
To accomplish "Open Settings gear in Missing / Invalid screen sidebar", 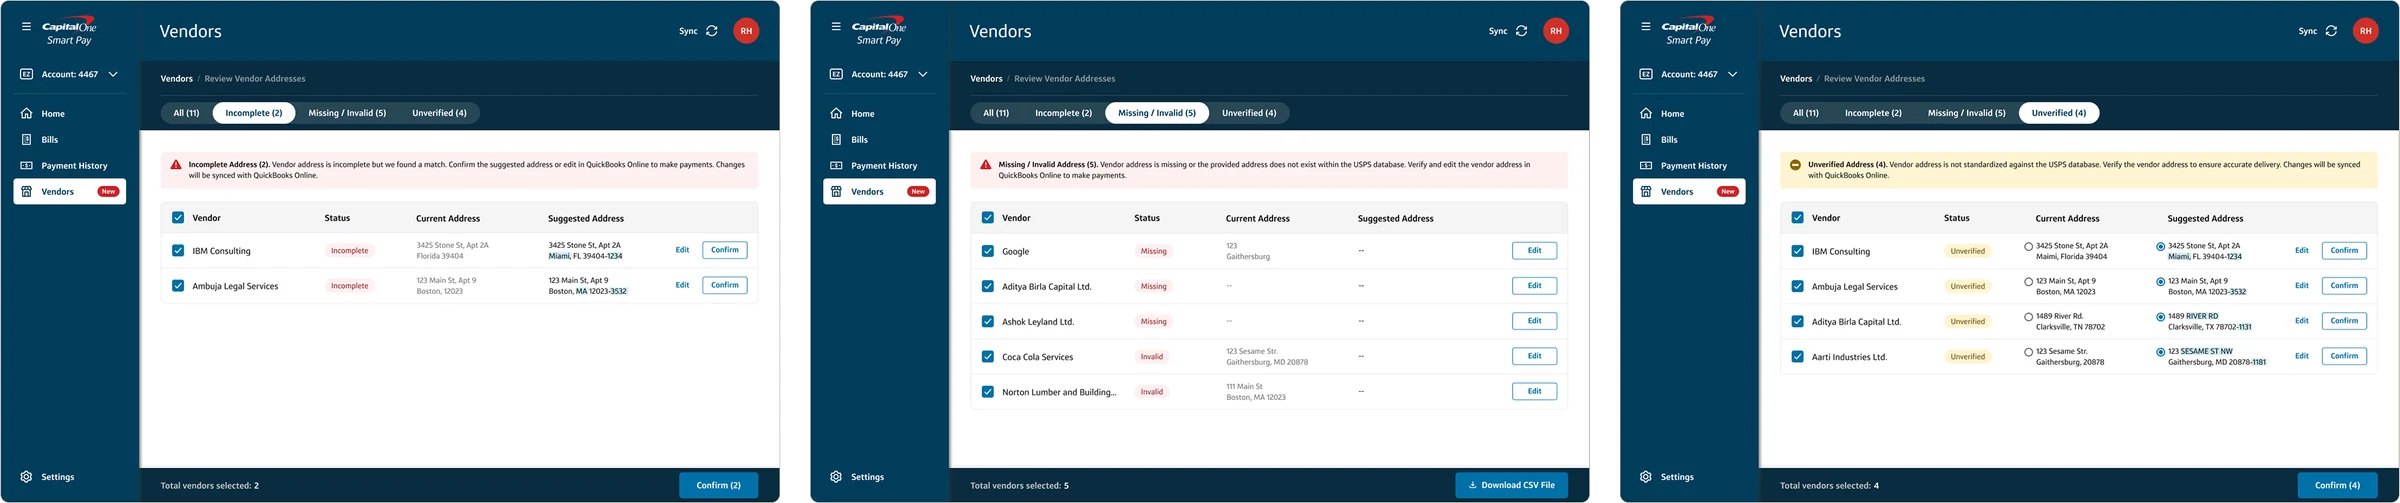I will (x=836, y=477).
